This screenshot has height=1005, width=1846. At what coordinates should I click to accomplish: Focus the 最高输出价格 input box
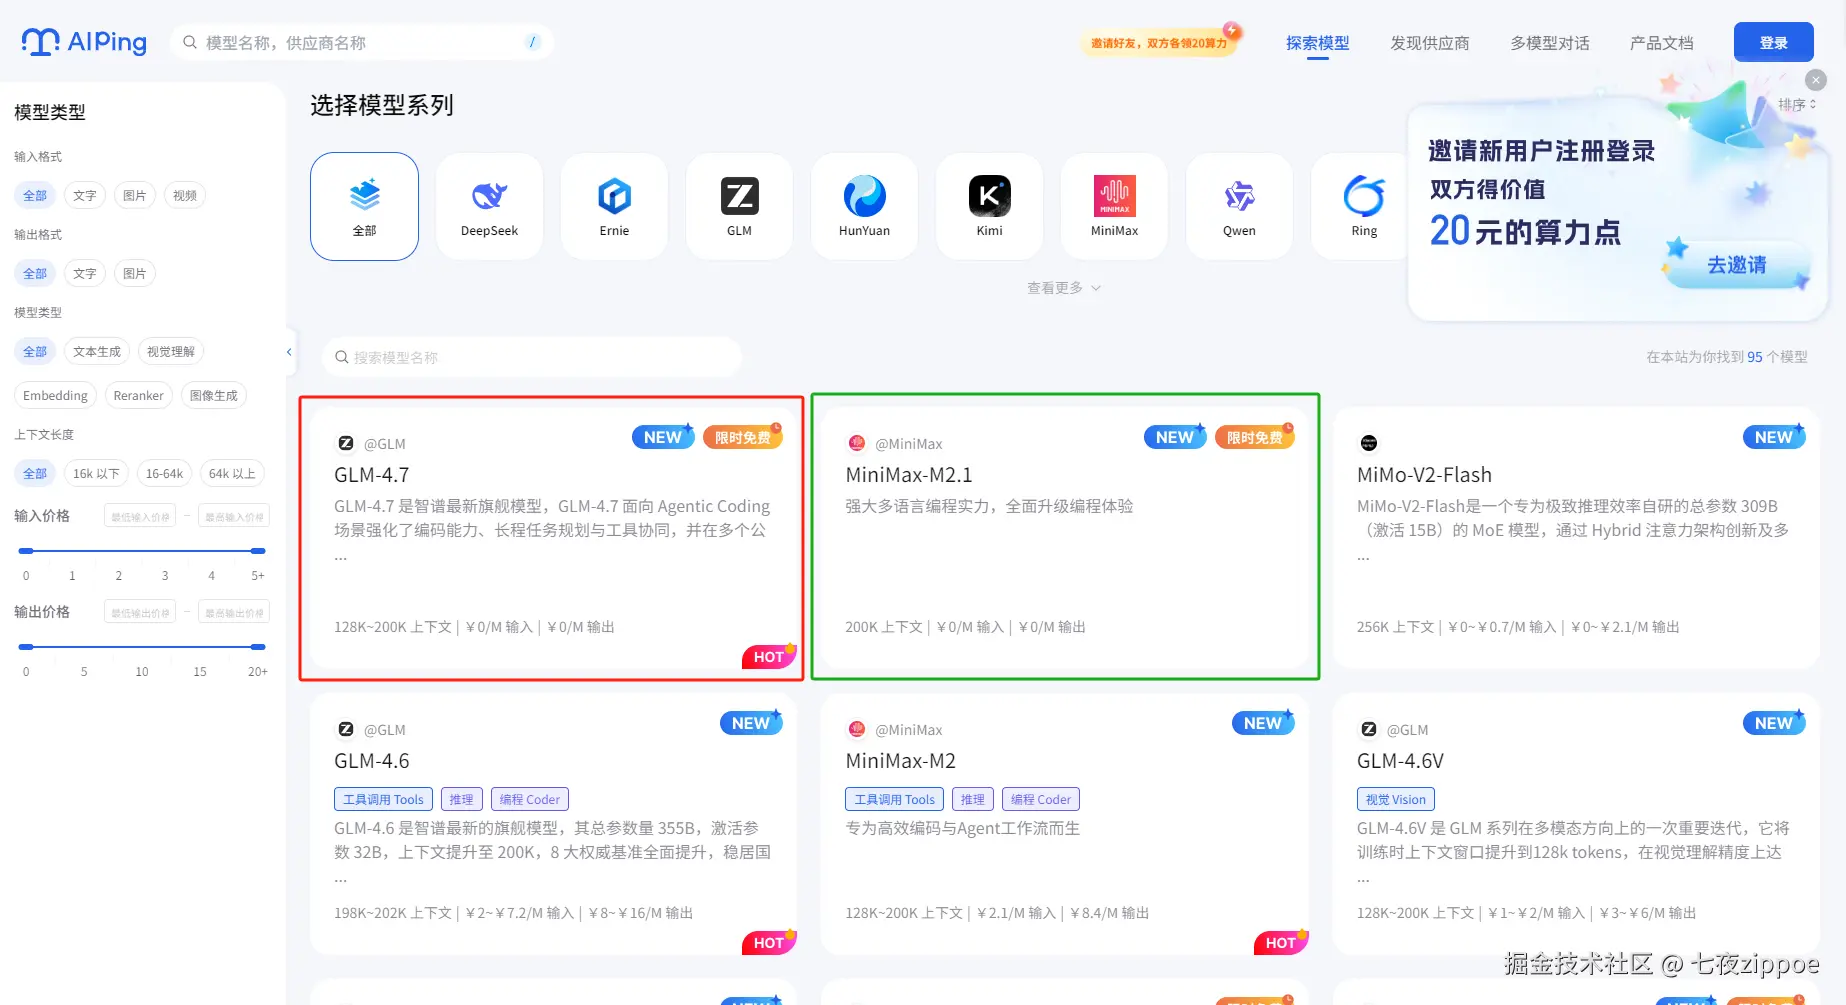(x=233, y=612)
